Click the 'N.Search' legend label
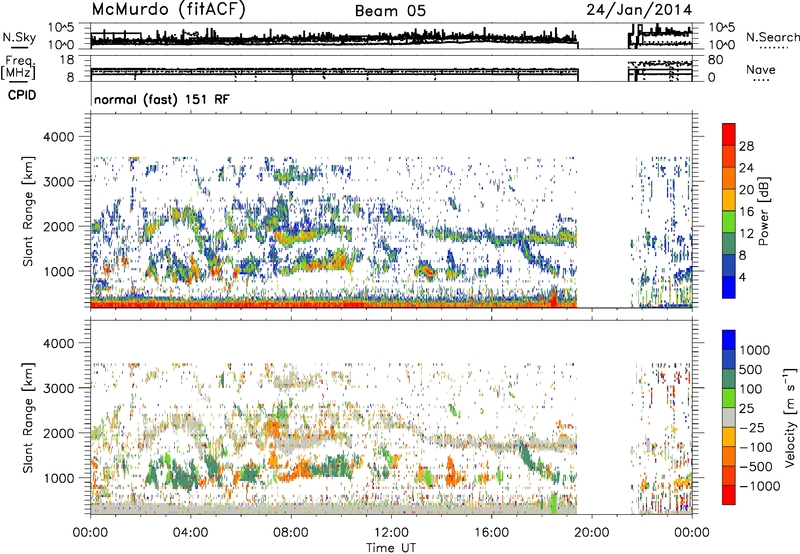The width and height of the screenshot is (800, 554). click(x=772, y=37)
